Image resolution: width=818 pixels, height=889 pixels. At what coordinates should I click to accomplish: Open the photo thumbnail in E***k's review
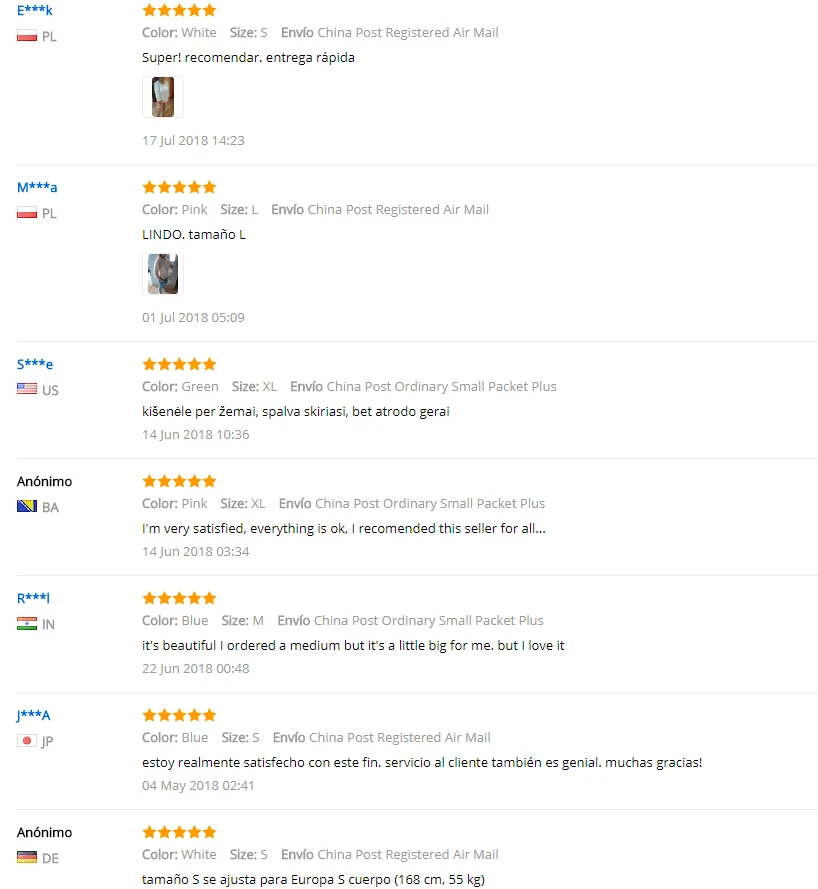[x=163, y=97]
